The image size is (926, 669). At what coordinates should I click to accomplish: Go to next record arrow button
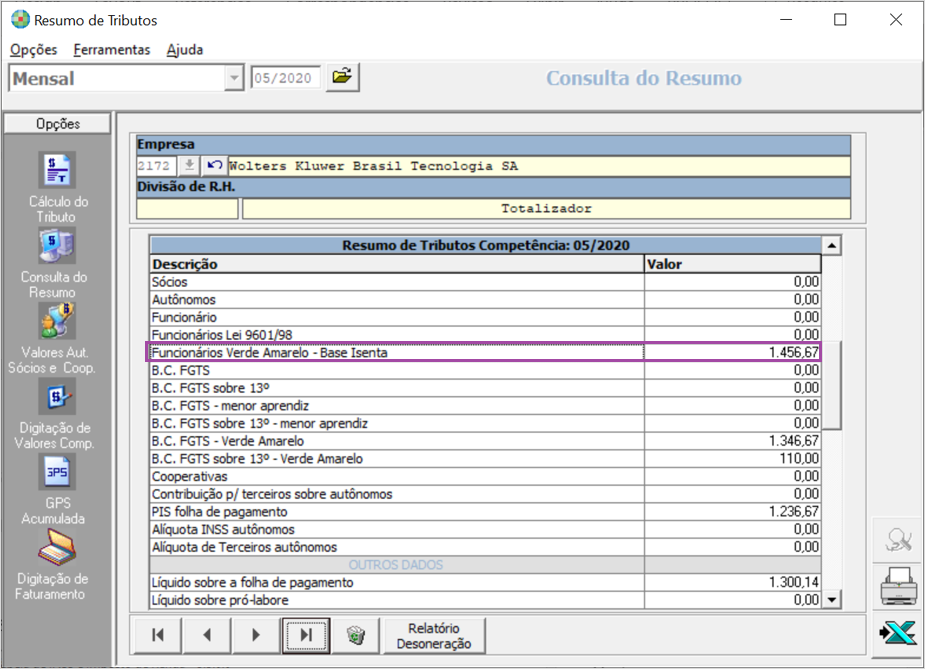[256, 635]
